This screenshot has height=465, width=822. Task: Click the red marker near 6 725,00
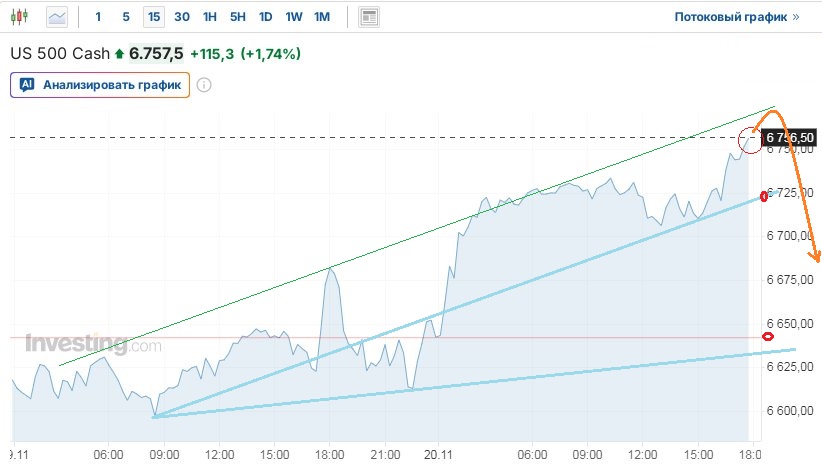click(x=765, y=196)
